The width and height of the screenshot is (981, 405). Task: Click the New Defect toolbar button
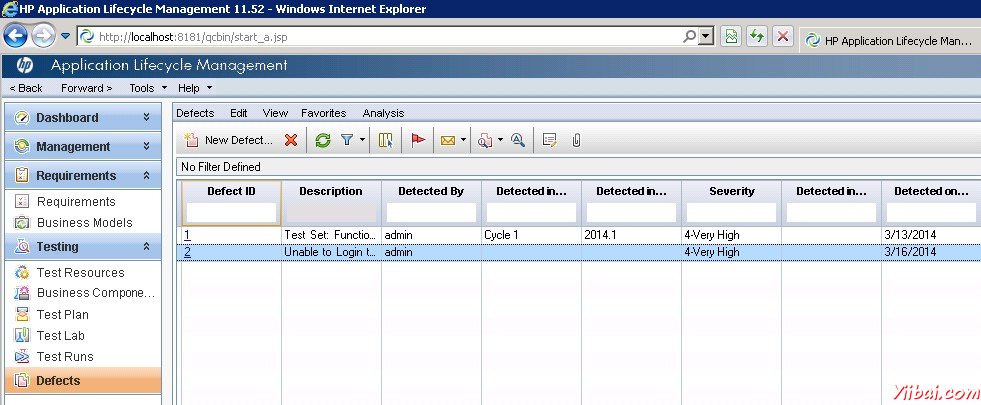pyautogui.click(x=229, y=140)
